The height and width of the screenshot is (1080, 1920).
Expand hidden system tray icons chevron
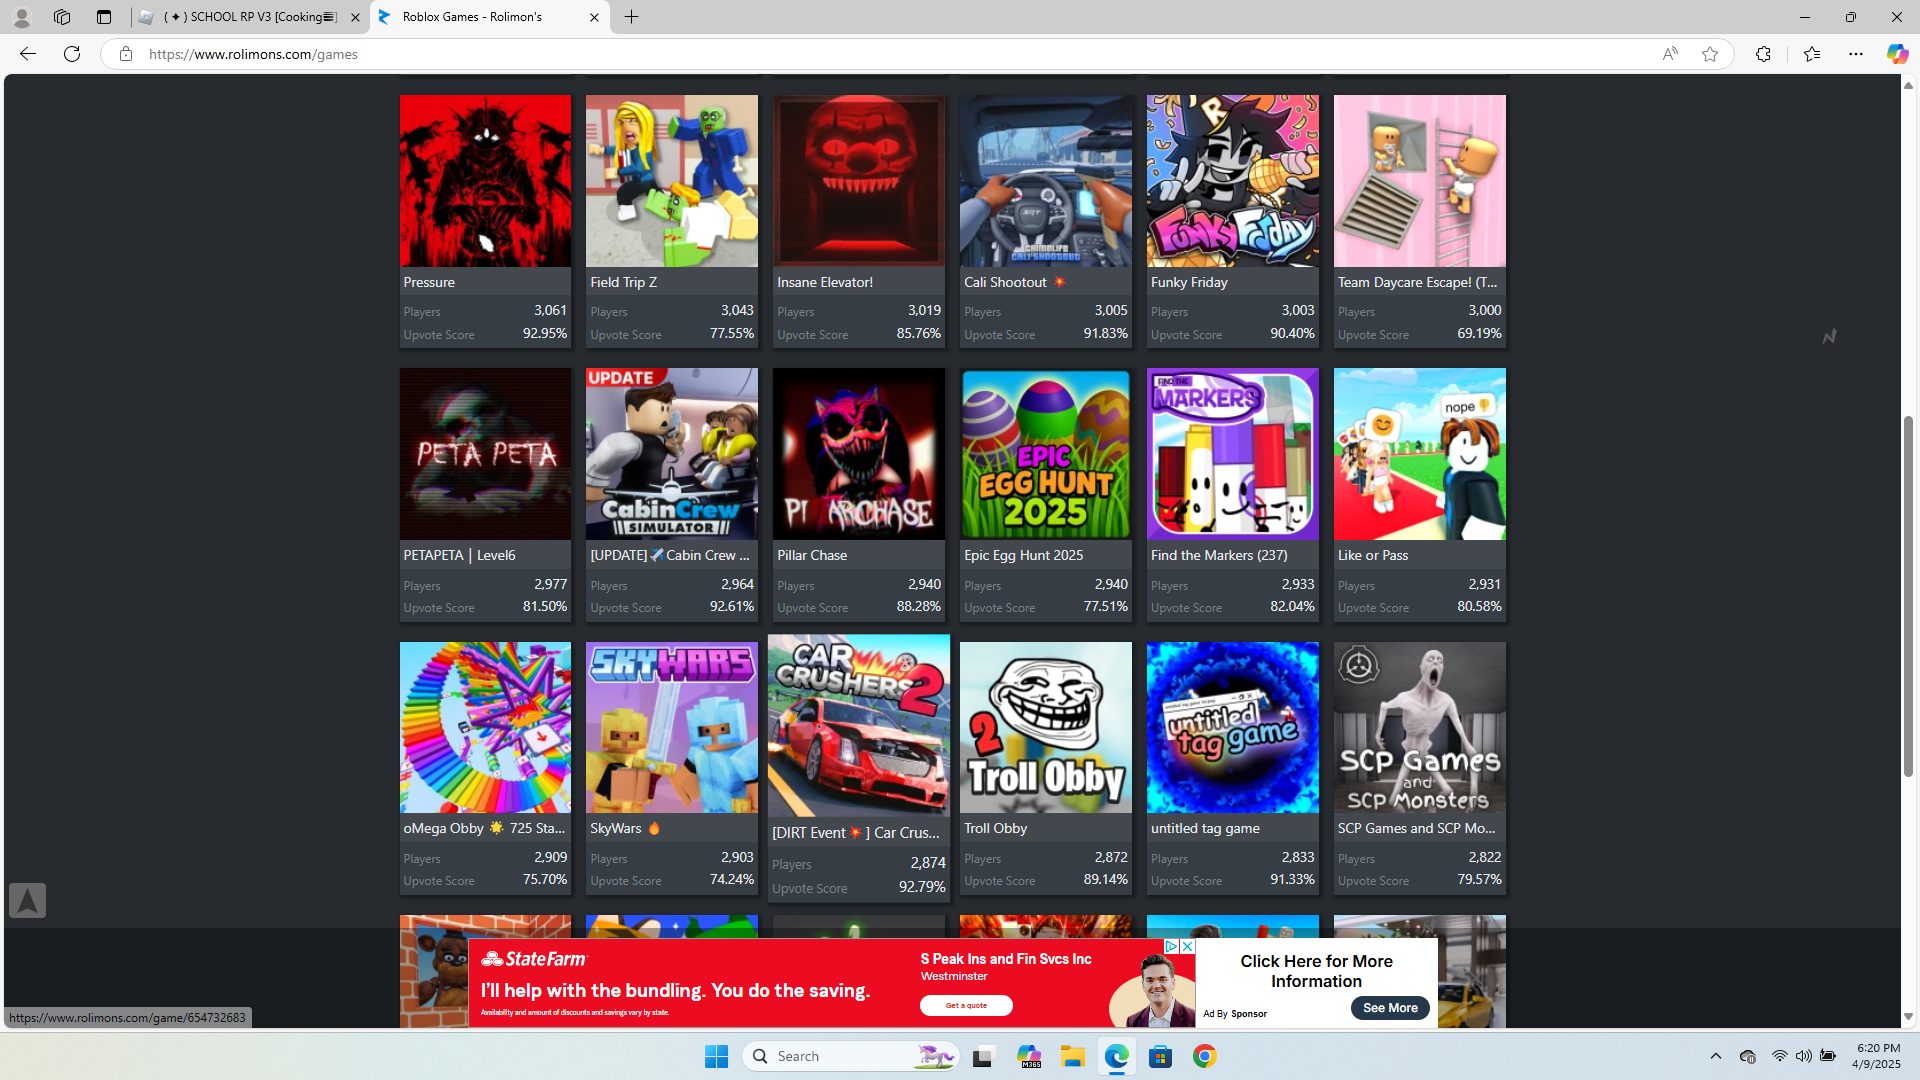[x=1715, y=1056]
